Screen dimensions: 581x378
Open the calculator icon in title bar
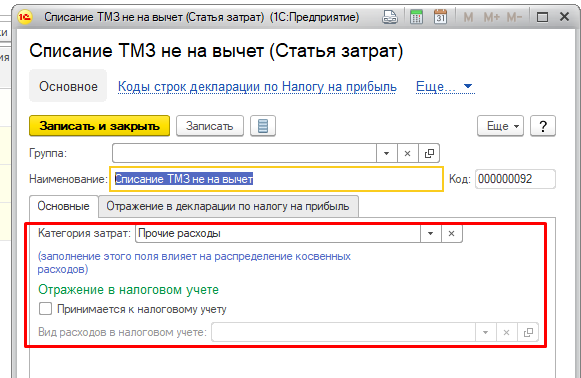point(416,17)
